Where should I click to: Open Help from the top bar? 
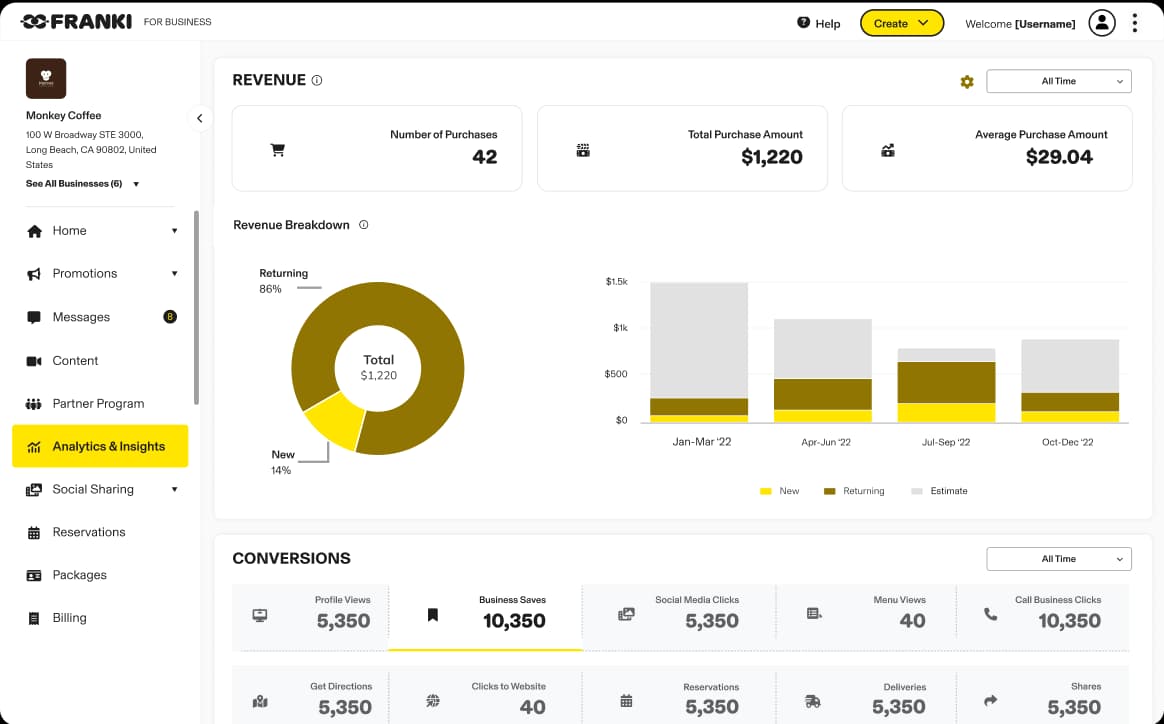click(818, 23)
